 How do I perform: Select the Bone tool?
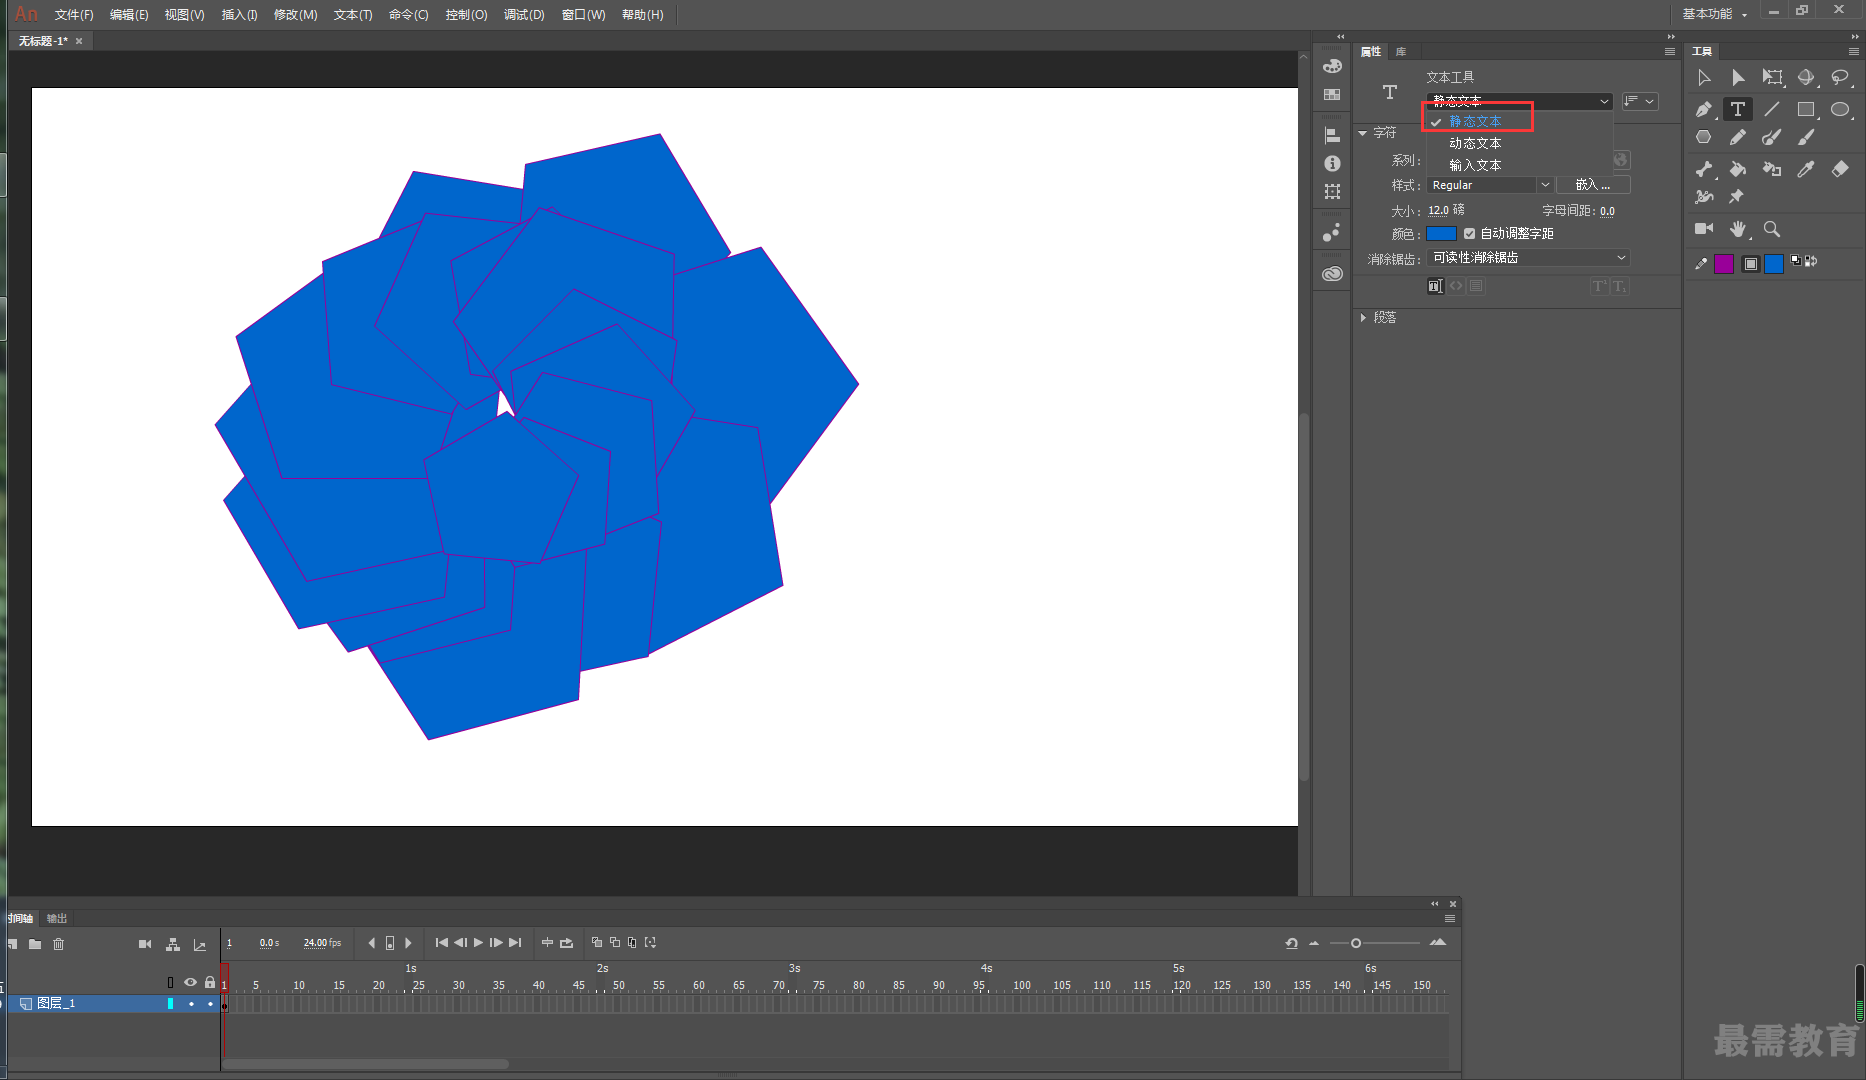(x=1704, y=169)
